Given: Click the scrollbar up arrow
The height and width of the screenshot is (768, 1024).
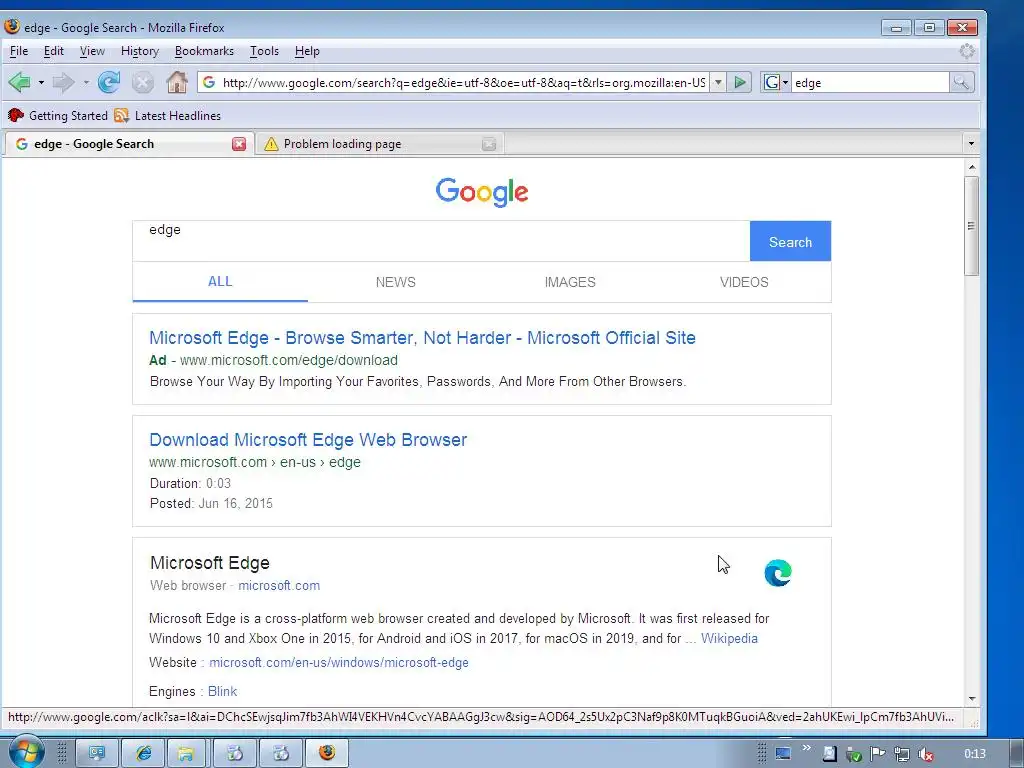Looking at the screenshot, I should (972, 167).
